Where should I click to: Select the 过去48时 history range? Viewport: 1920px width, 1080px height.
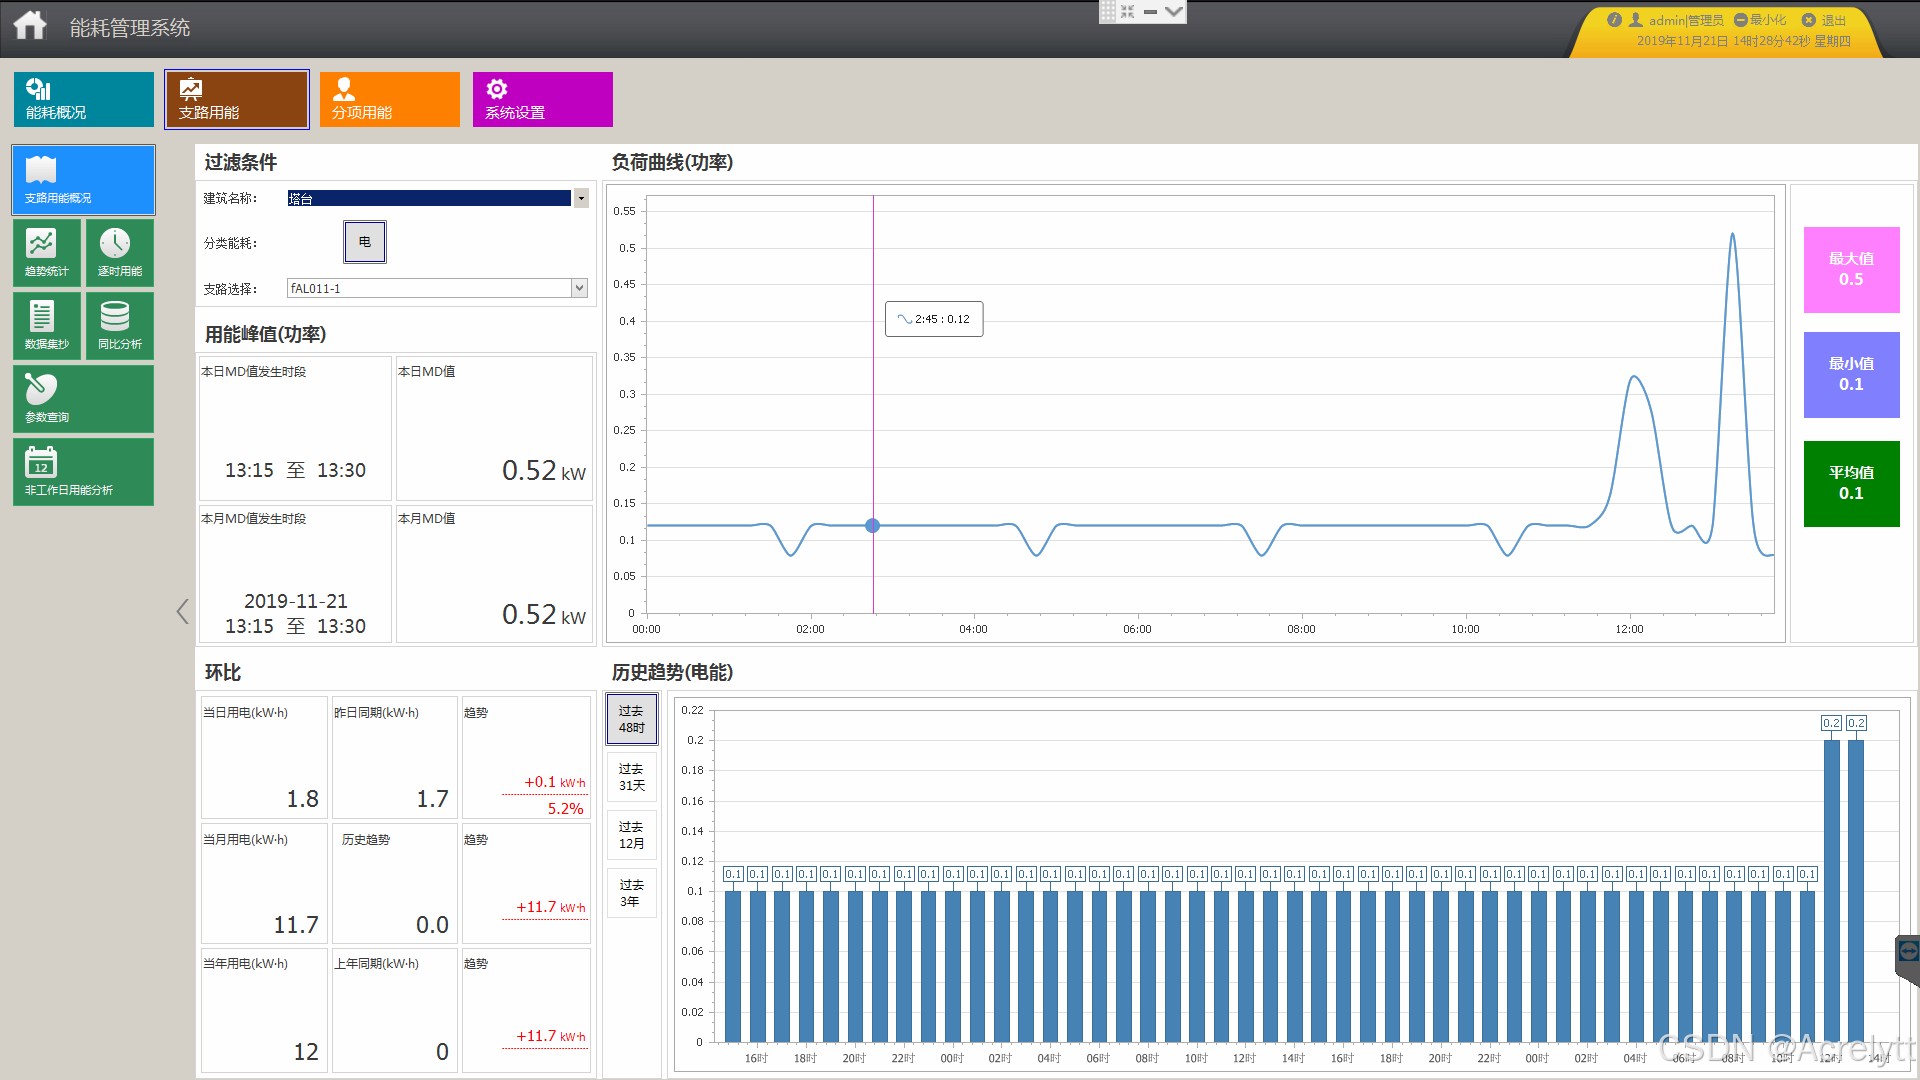click(631, 719)
